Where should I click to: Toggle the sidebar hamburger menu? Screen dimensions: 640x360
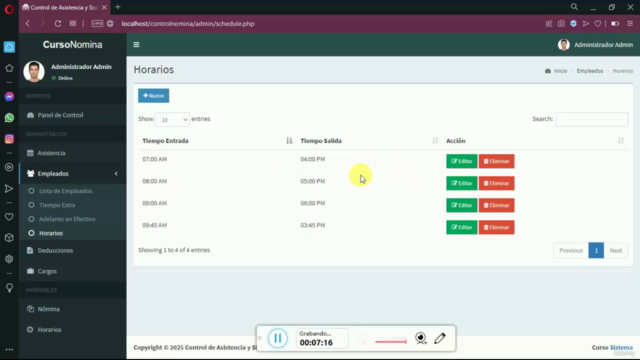coord(136,44)
